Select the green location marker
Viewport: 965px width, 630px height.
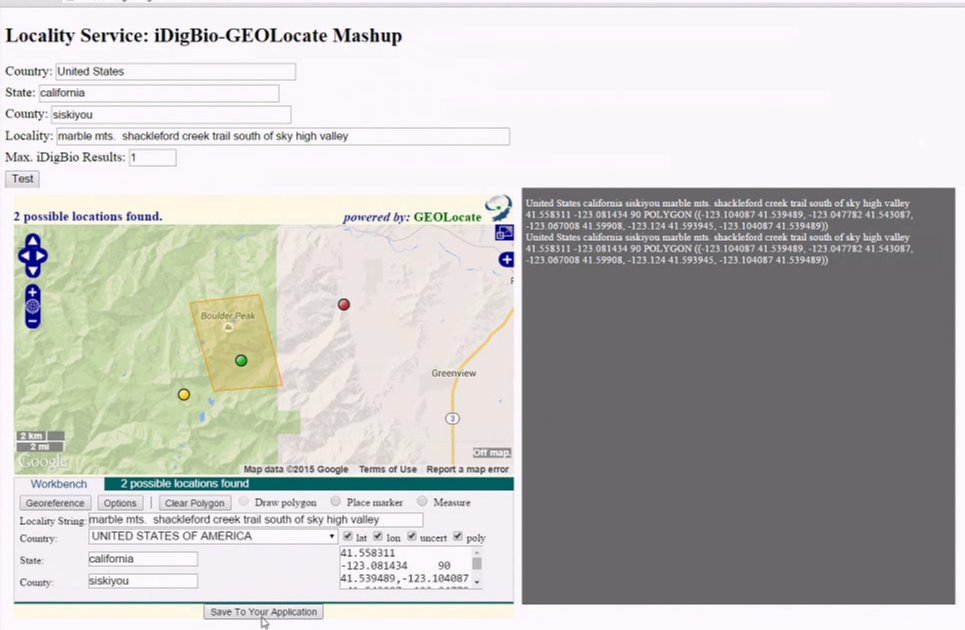(x=241, y=361)
